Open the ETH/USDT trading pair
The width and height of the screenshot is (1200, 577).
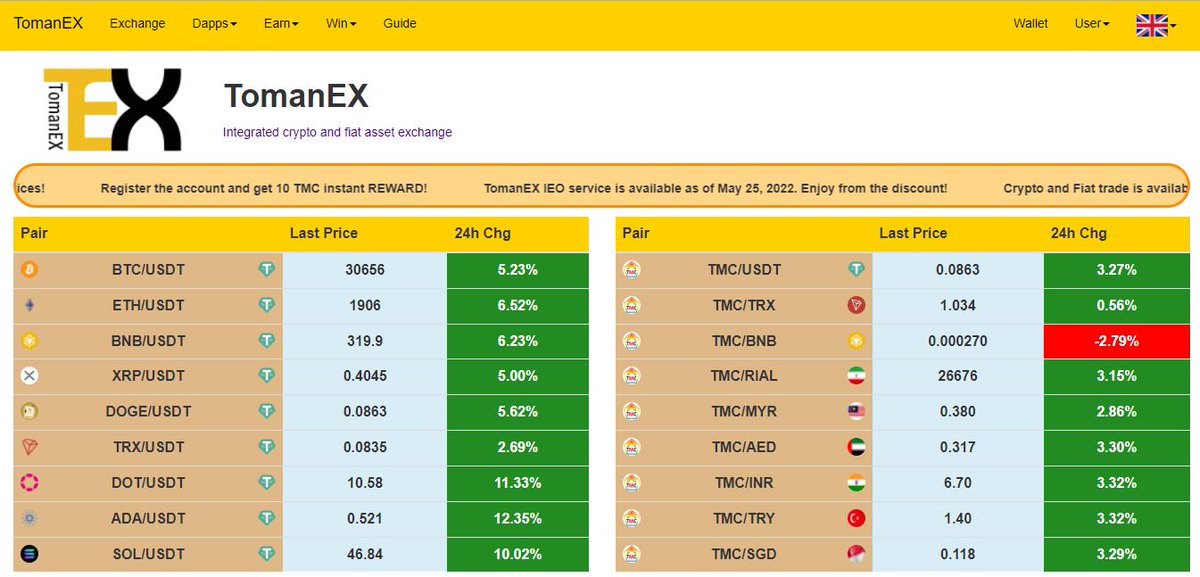(x=149, y=305)
